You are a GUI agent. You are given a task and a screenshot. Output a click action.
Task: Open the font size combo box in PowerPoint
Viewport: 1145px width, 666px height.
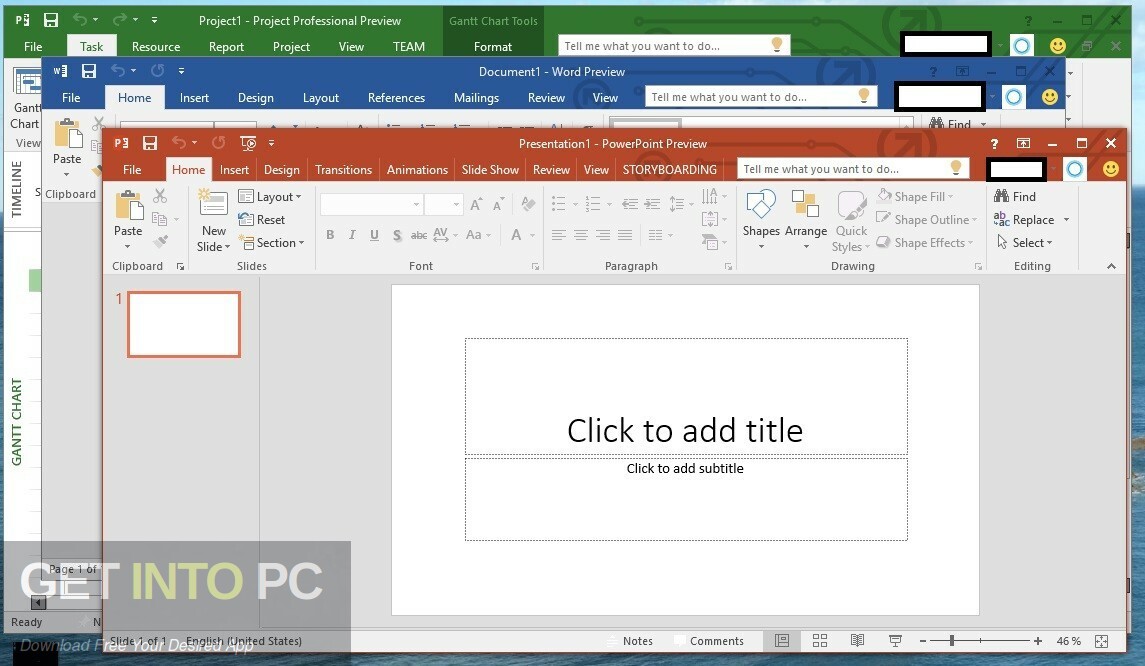(443, 204)
